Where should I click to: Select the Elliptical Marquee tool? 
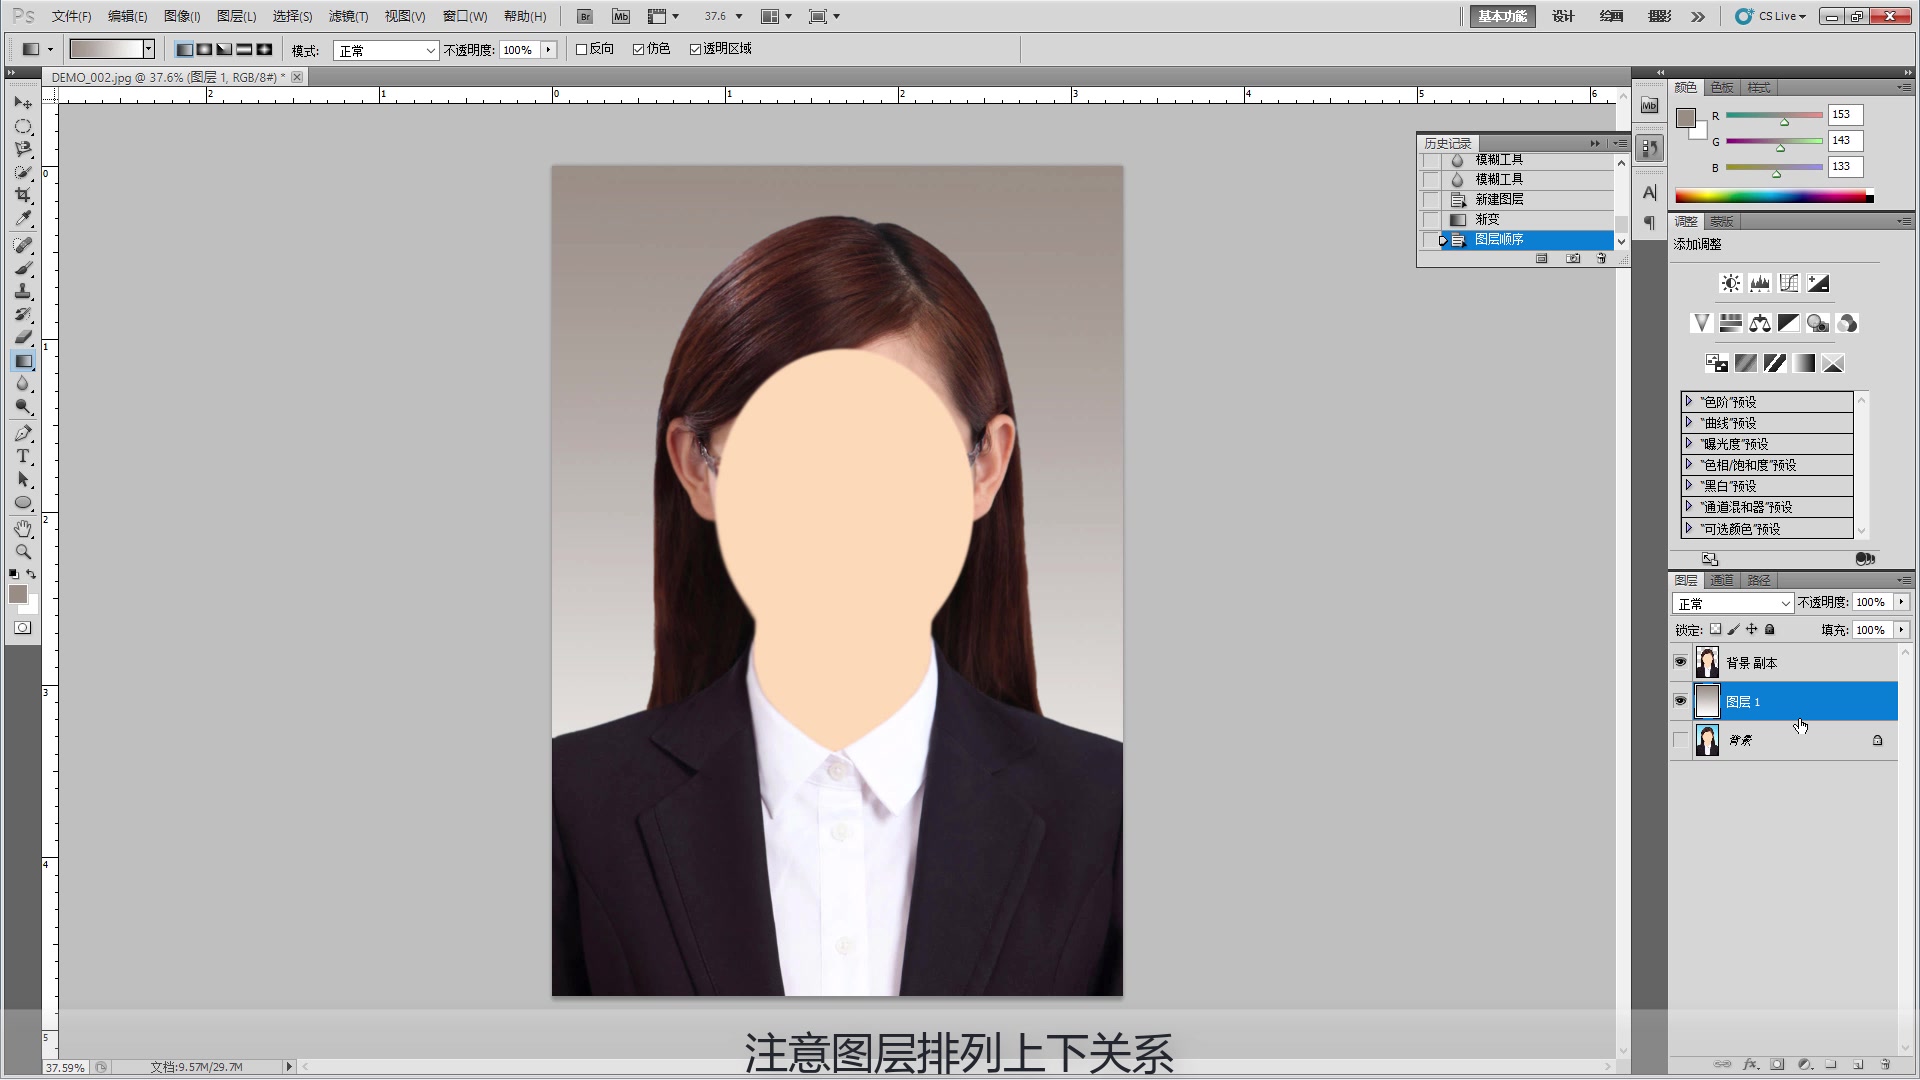tap(23, 126)
